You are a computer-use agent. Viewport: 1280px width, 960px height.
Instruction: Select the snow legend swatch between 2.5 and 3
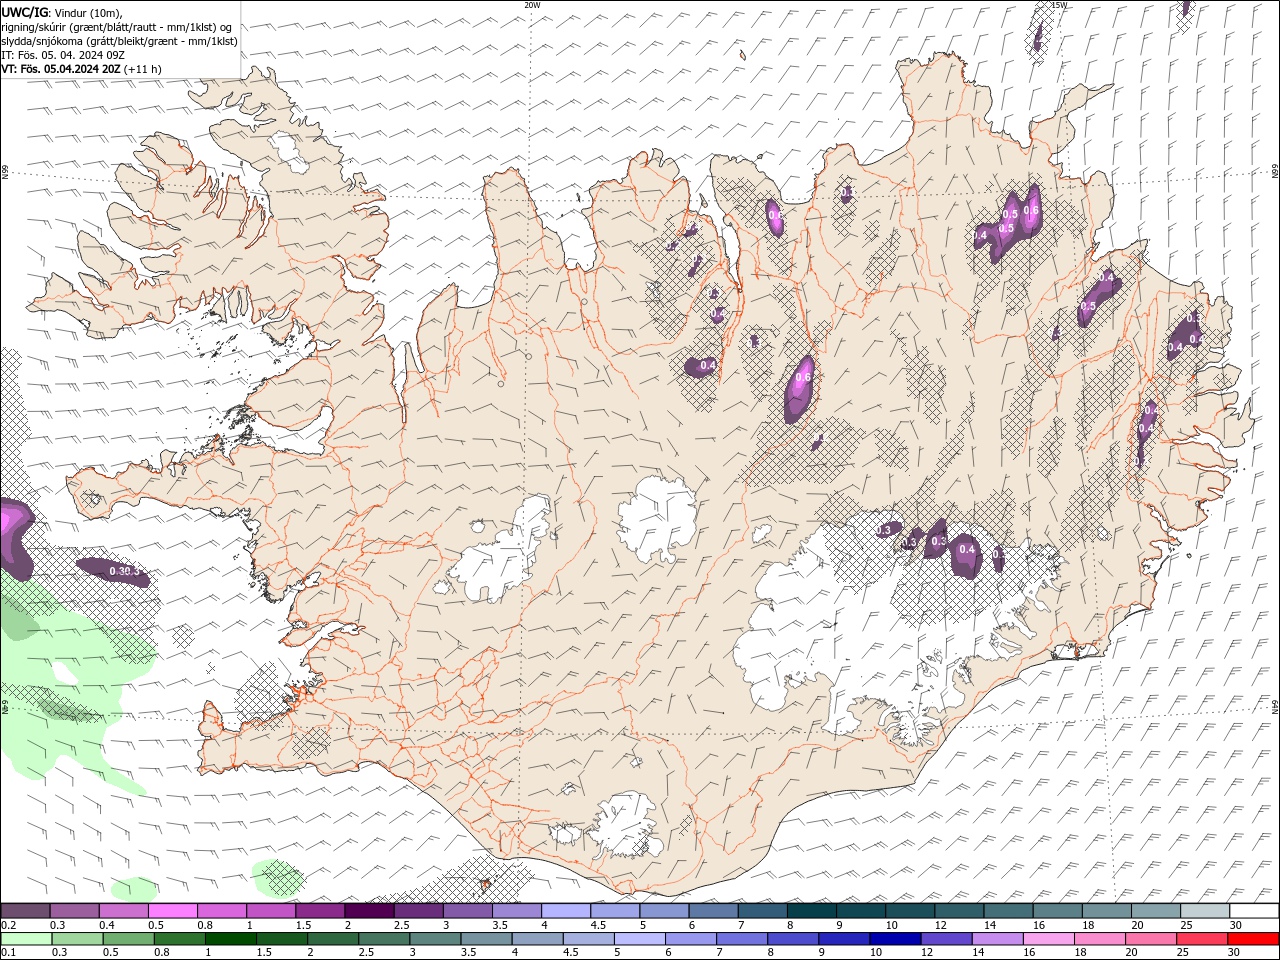(417, 911)
